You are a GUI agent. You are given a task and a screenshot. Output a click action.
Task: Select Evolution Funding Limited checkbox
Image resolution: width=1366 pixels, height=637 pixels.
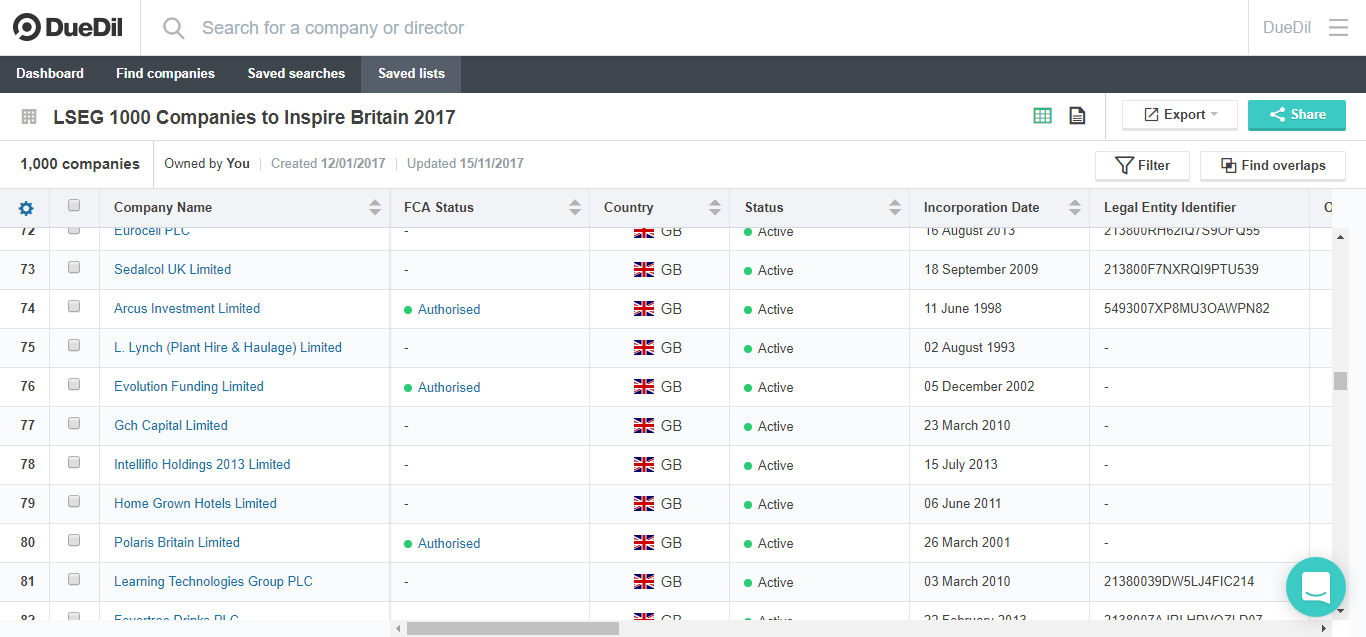point(74,384)
